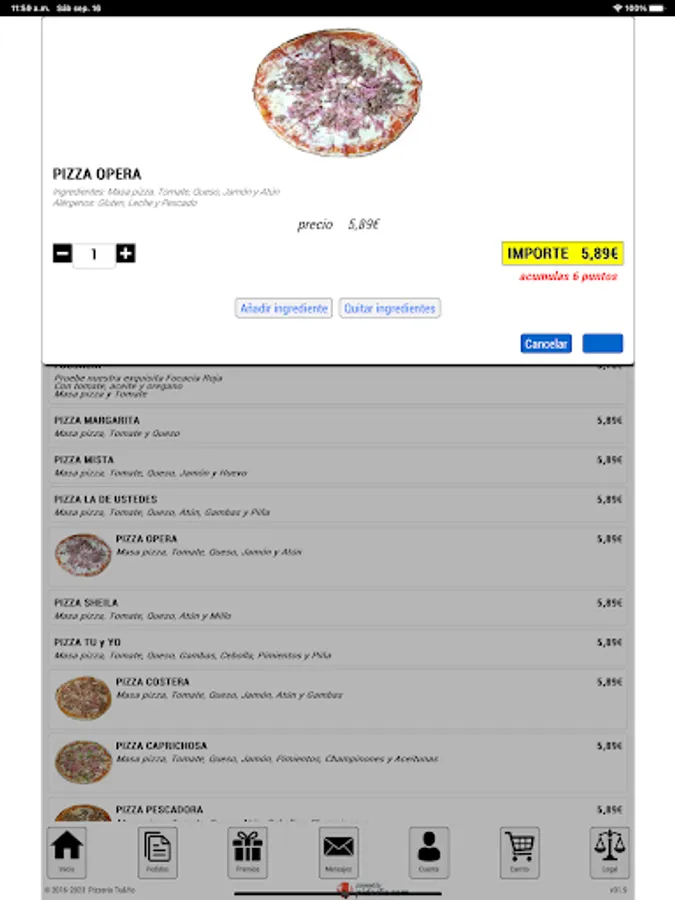The height and width of the screenshot is (900, 675).
Task: Increase quantity with the plus button
Action: [x=126, y=253]
